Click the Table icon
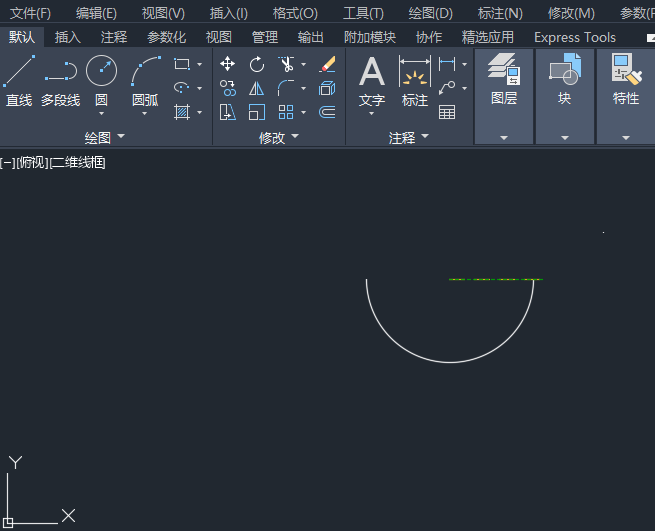This screenshot has height=531, width=655. (447, 112)
